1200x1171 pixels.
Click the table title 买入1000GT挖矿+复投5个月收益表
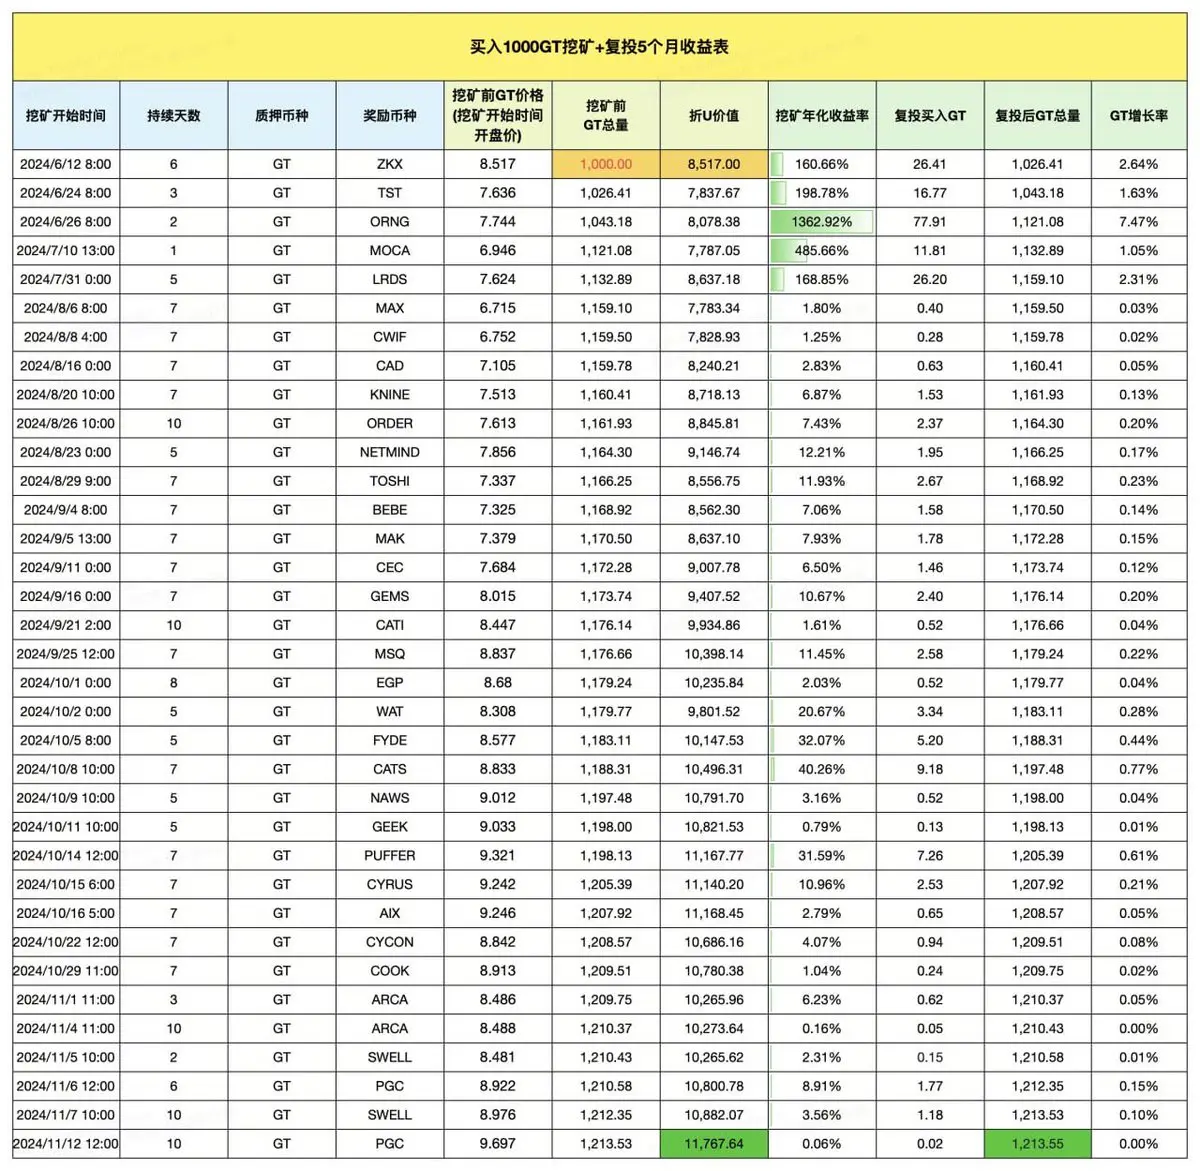599,47
